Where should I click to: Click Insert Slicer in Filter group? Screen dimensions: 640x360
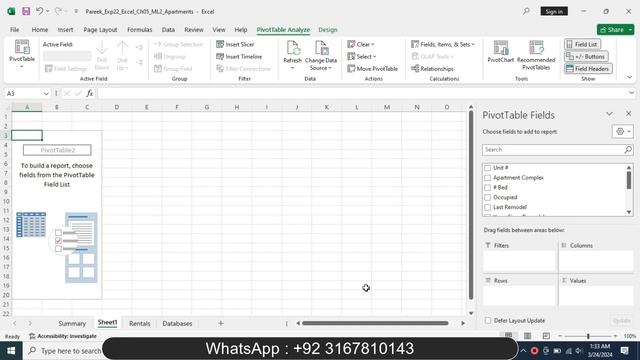pyautogui.click(x=235, y=44)
